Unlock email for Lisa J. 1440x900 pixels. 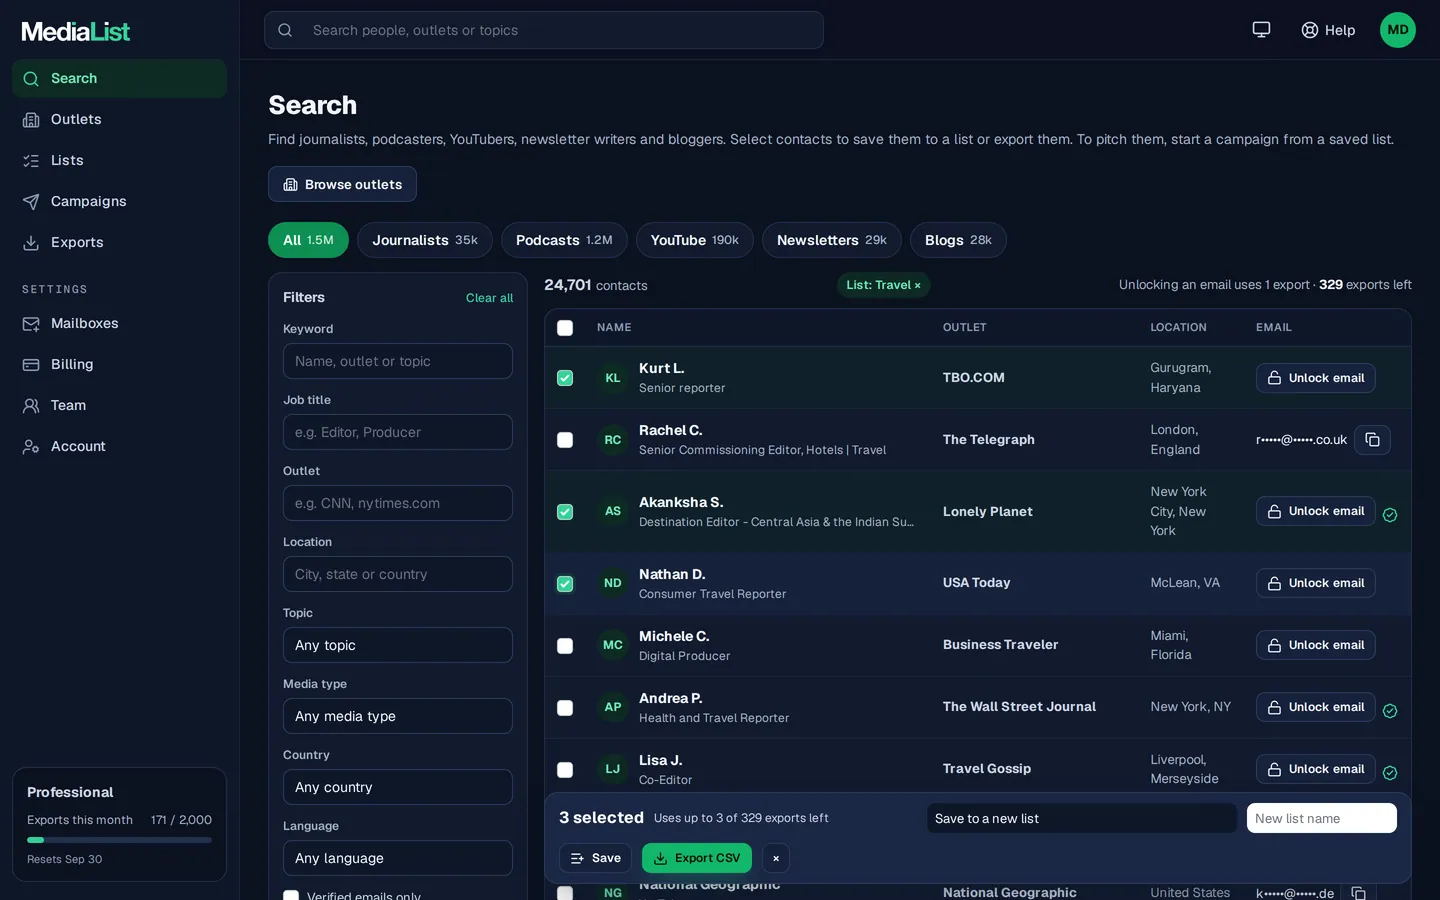coord(1315,769)
